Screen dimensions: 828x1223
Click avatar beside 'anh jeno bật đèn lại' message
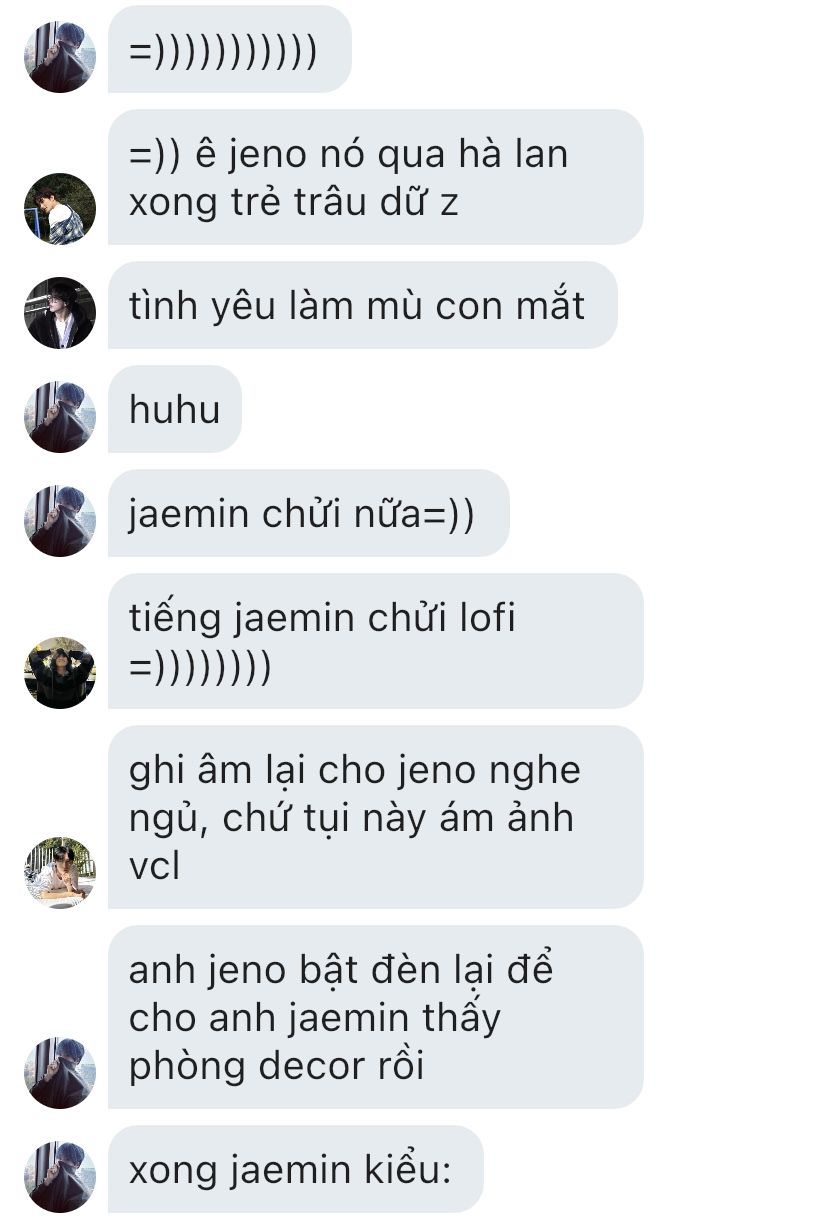click(x=60, y=1073)
